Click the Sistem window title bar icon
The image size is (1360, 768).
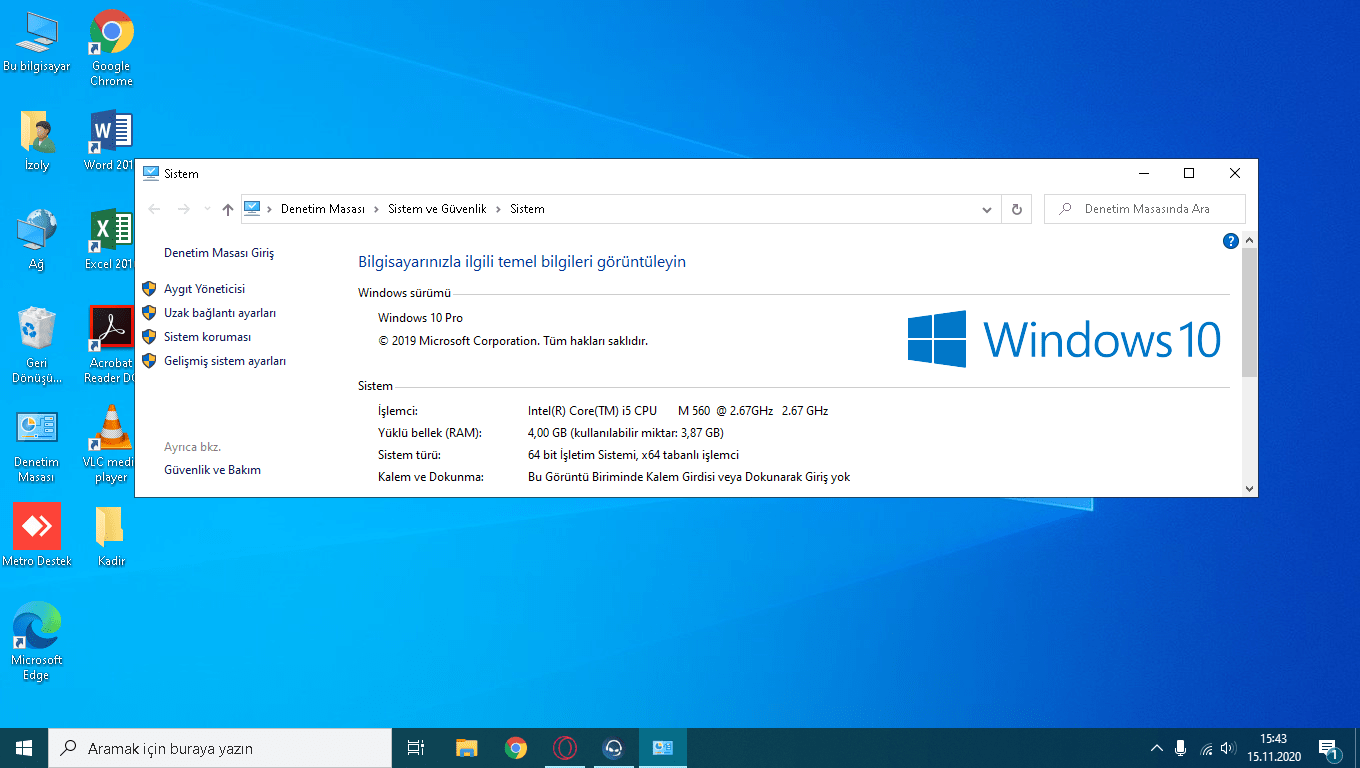click(x=151, y=173)
